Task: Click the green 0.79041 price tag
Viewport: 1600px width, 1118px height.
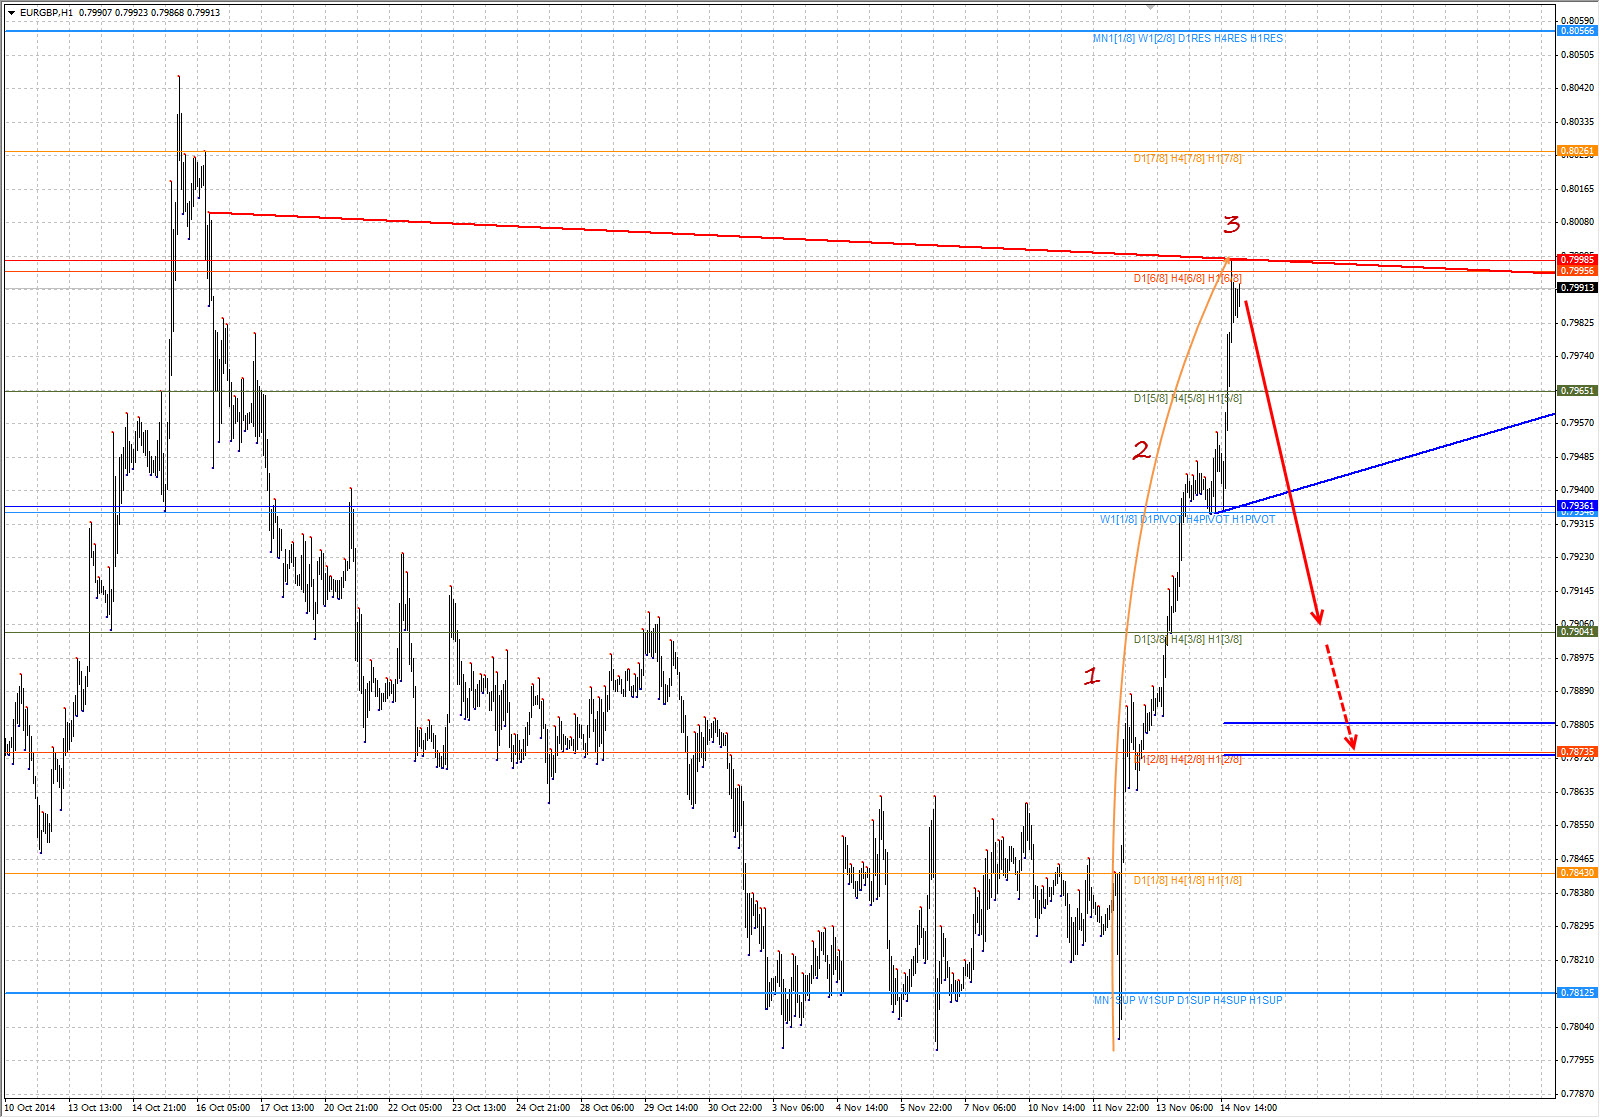Action: point(1577,632)
